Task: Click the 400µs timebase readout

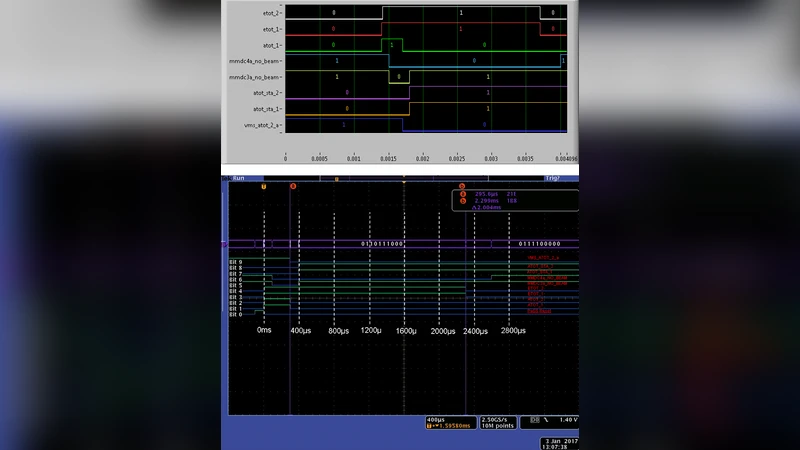Action: tap(435, 419)
